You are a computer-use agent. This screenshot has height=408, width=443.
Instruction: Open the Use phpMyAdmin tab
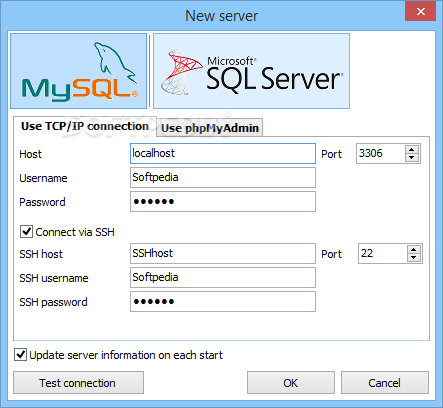point(210,128)
